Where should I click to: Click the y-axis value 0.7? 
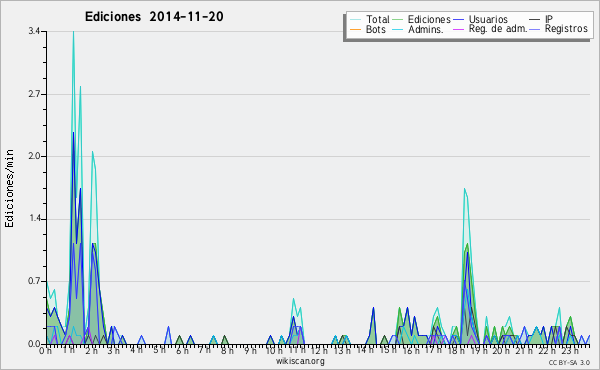tap(34, 281)
